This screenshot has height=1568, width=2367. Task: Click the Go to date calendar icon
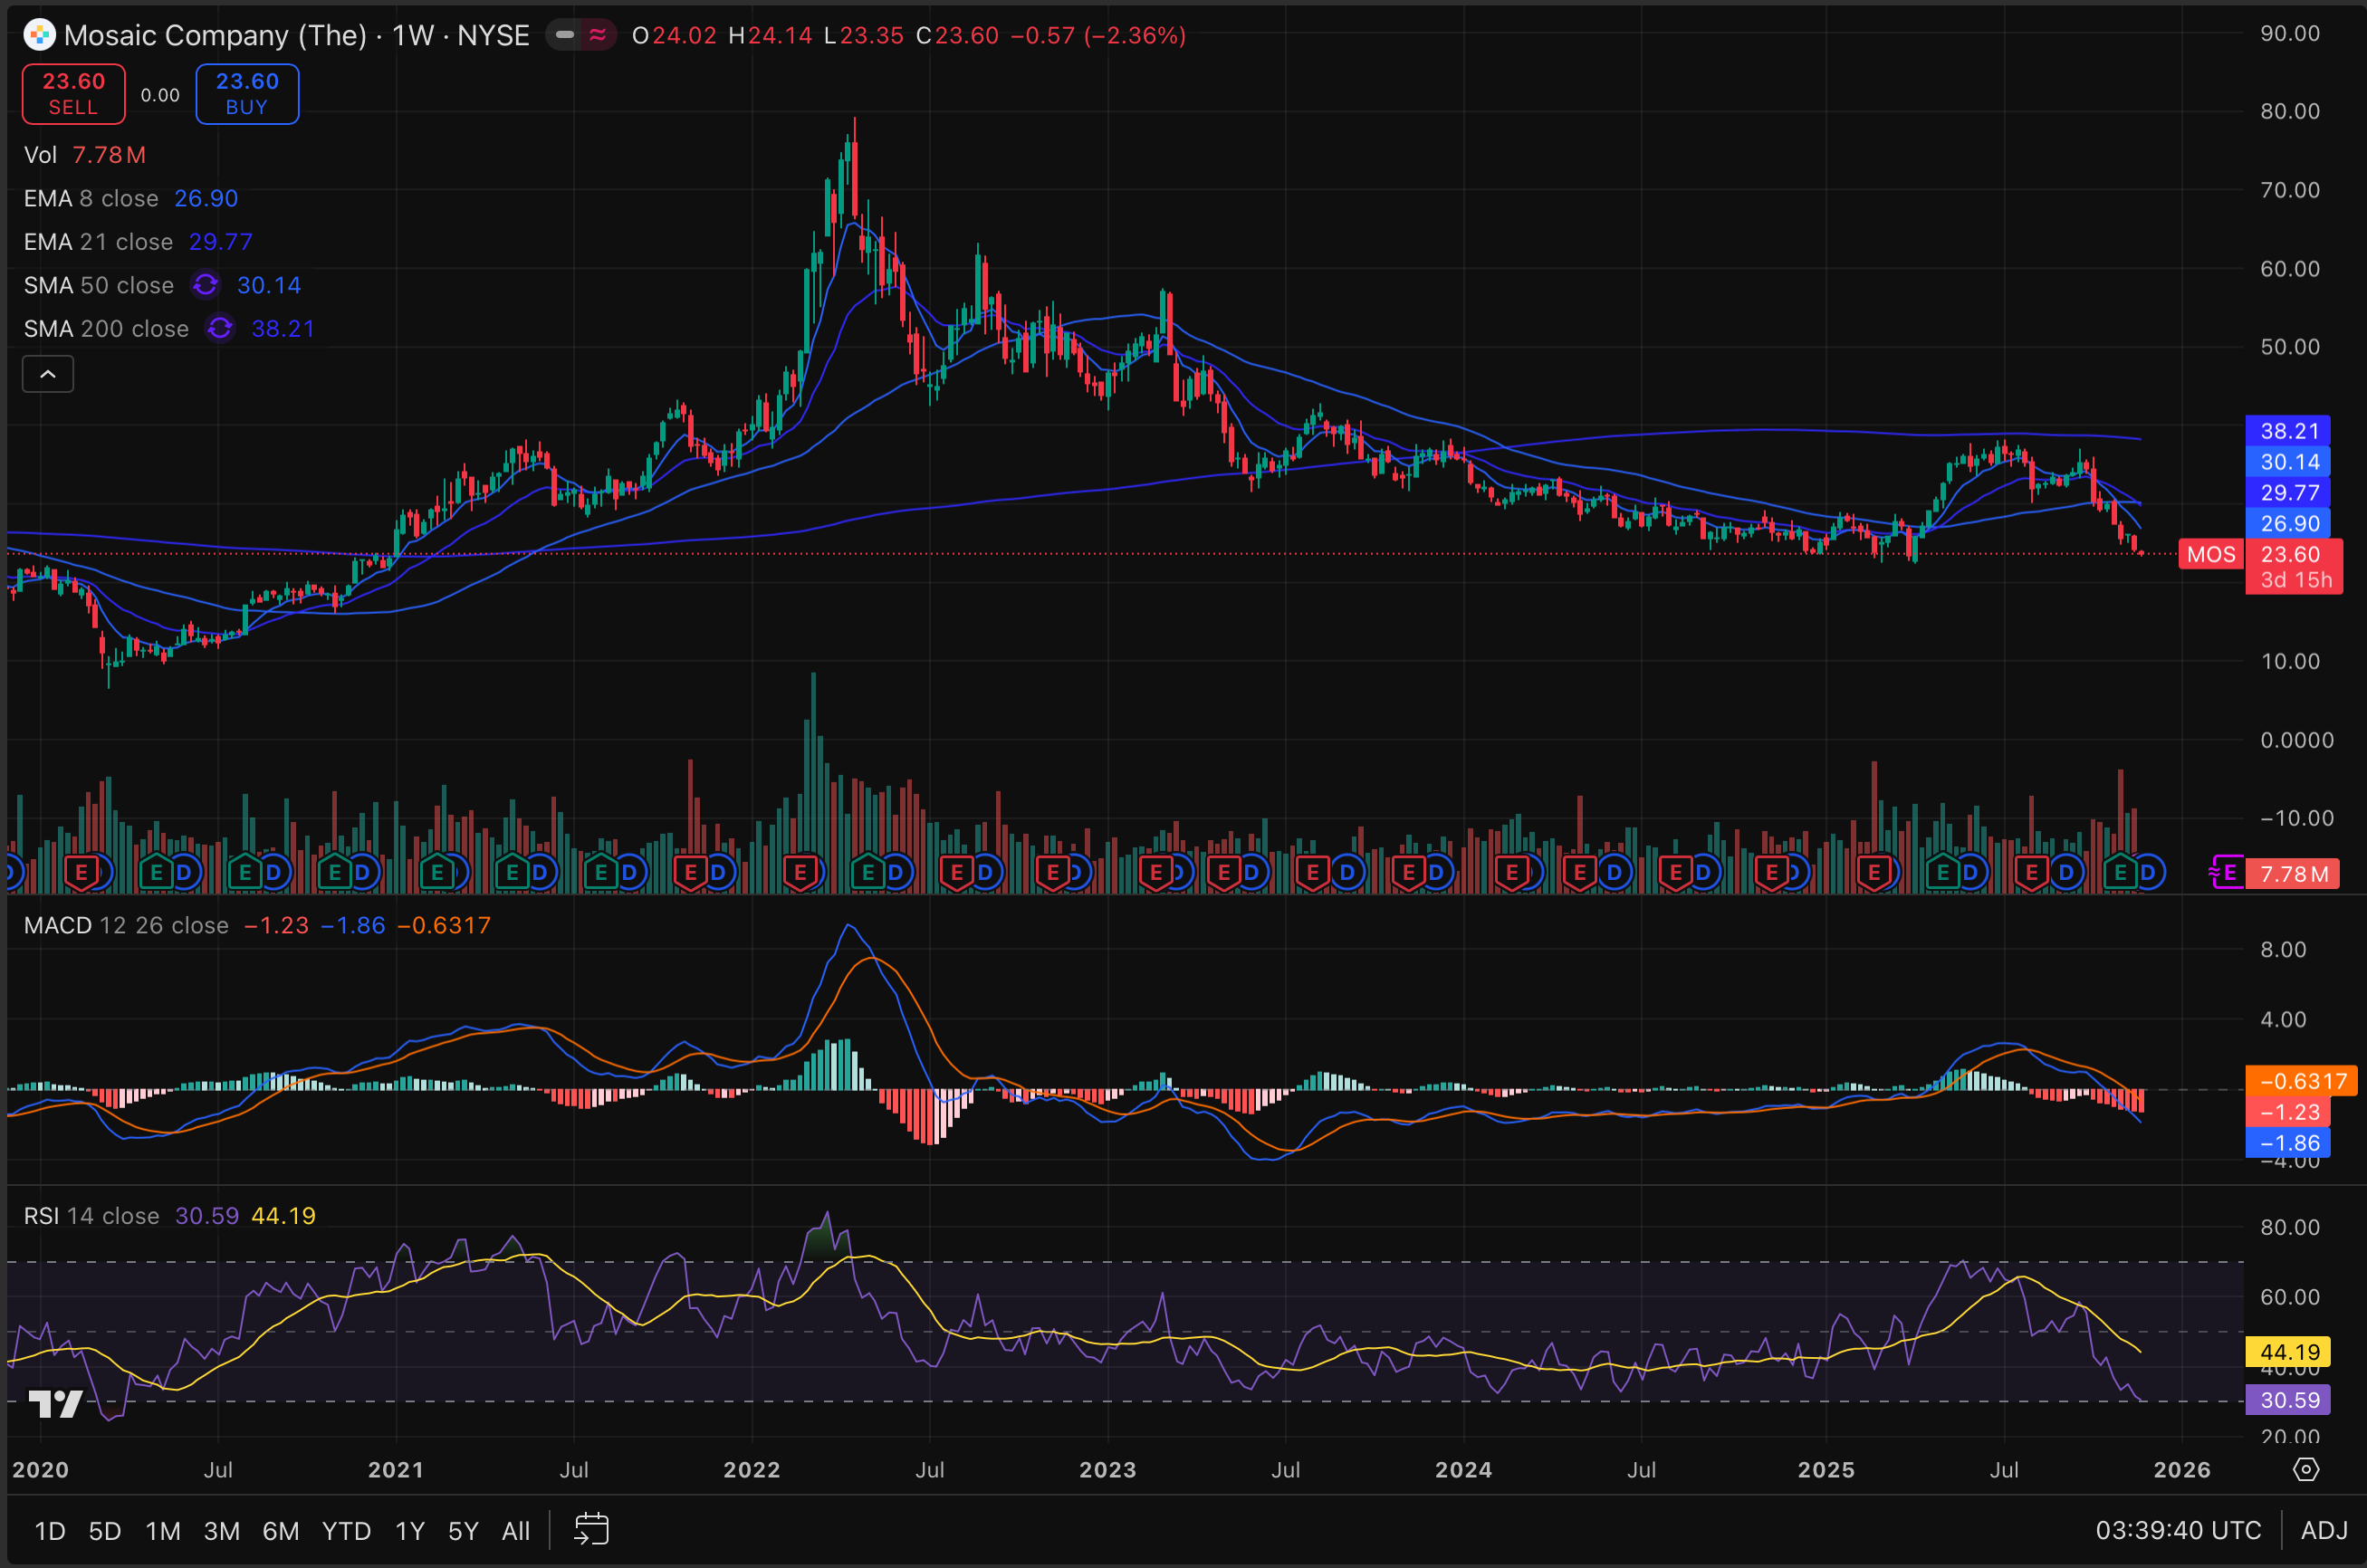[x=591, y=1530]
